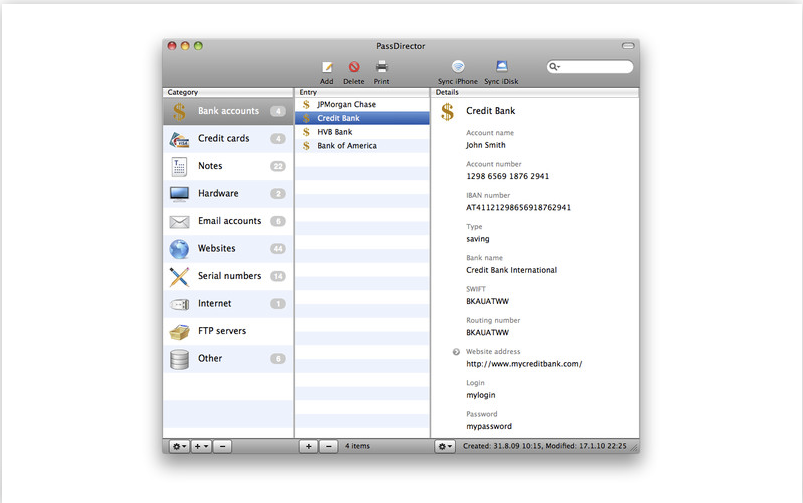Click the Website address arrow icon
The height and width of the screenshot is (503, 803).
[456, 352]
